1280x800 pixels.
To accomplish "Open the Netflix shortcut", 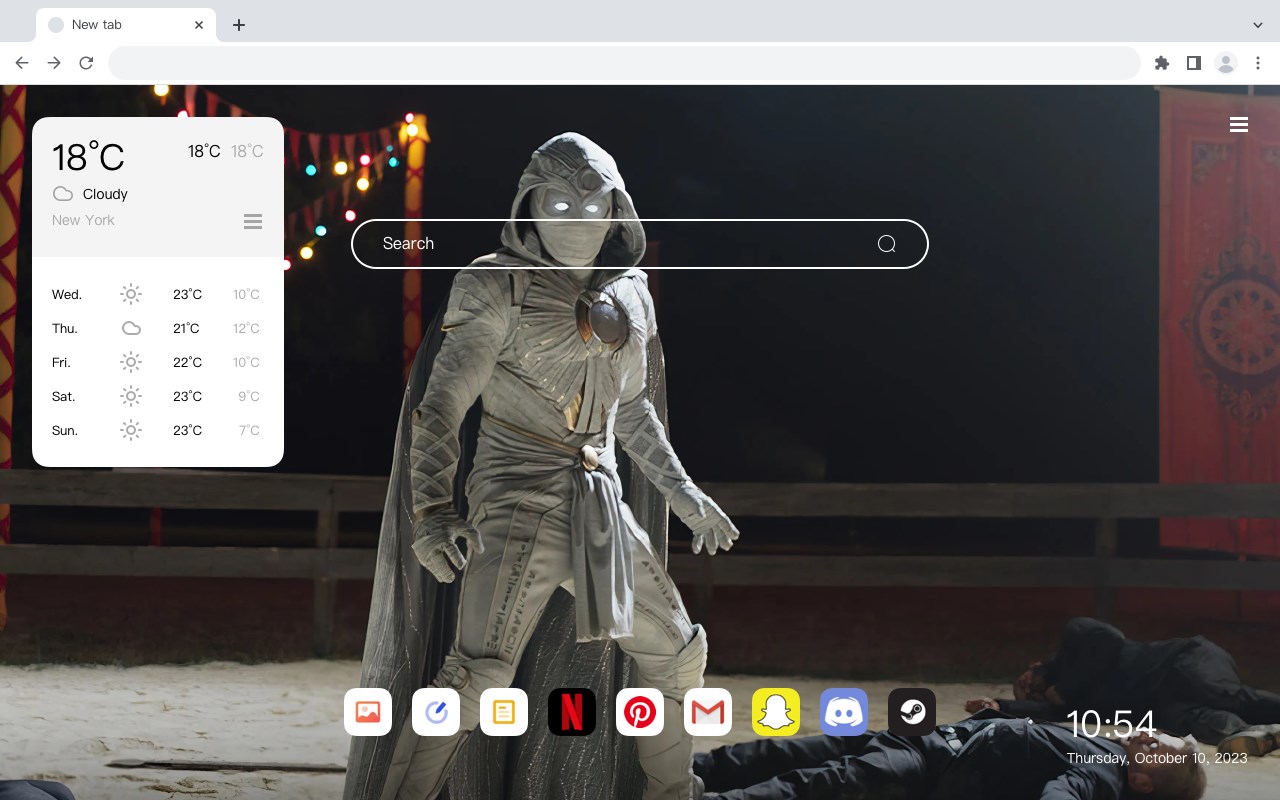I will (x=572, y=712).
